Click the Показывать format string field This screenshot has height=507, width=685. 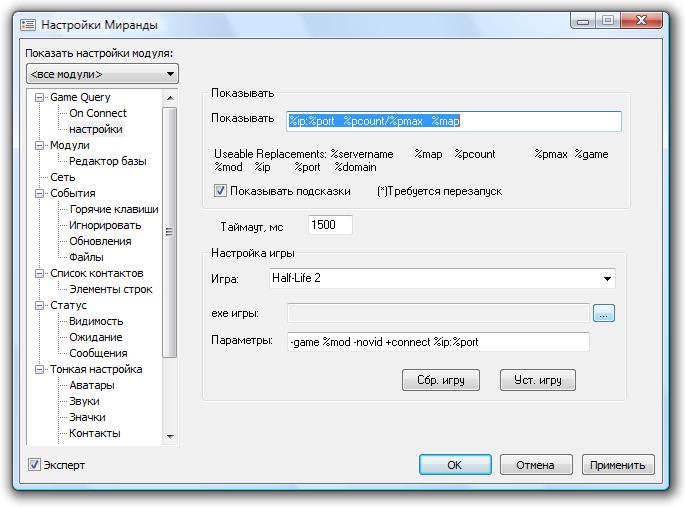[454, 121]
